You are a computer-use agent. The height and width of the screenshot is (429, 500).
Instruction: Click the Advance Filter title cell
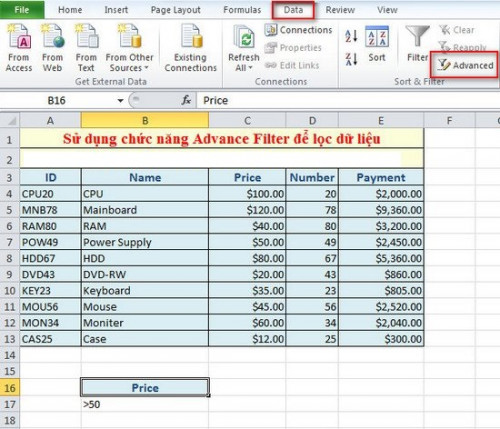[222, 139]
